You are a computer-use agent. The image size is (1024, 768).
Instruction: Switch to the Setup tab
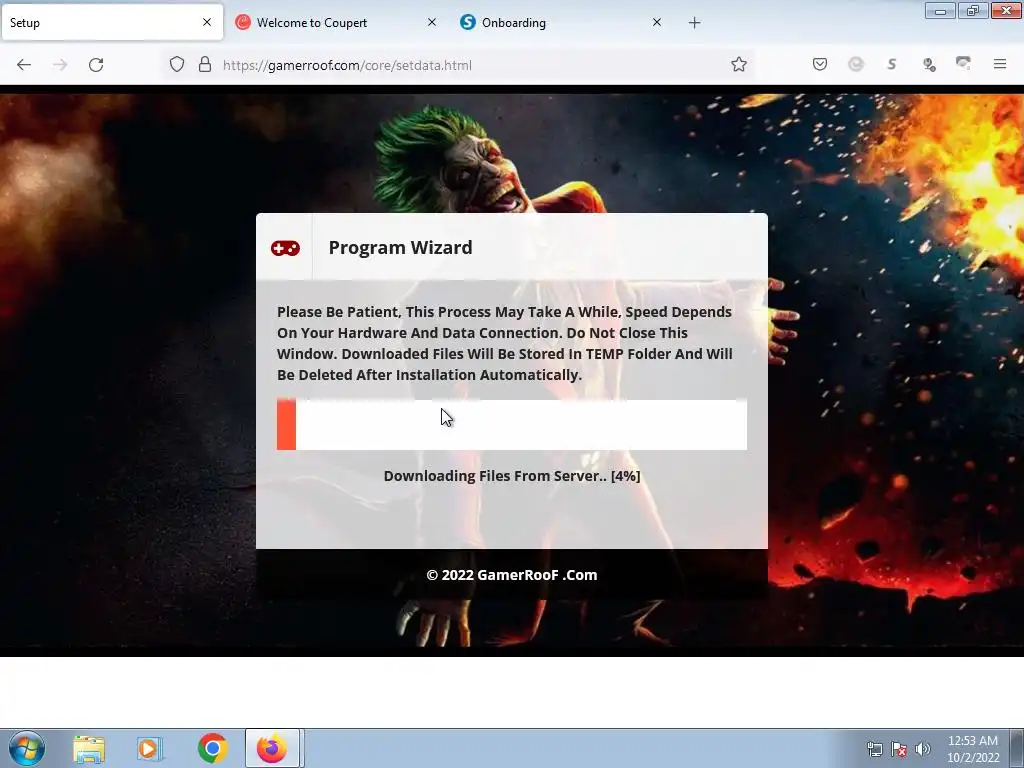[112, 22]
